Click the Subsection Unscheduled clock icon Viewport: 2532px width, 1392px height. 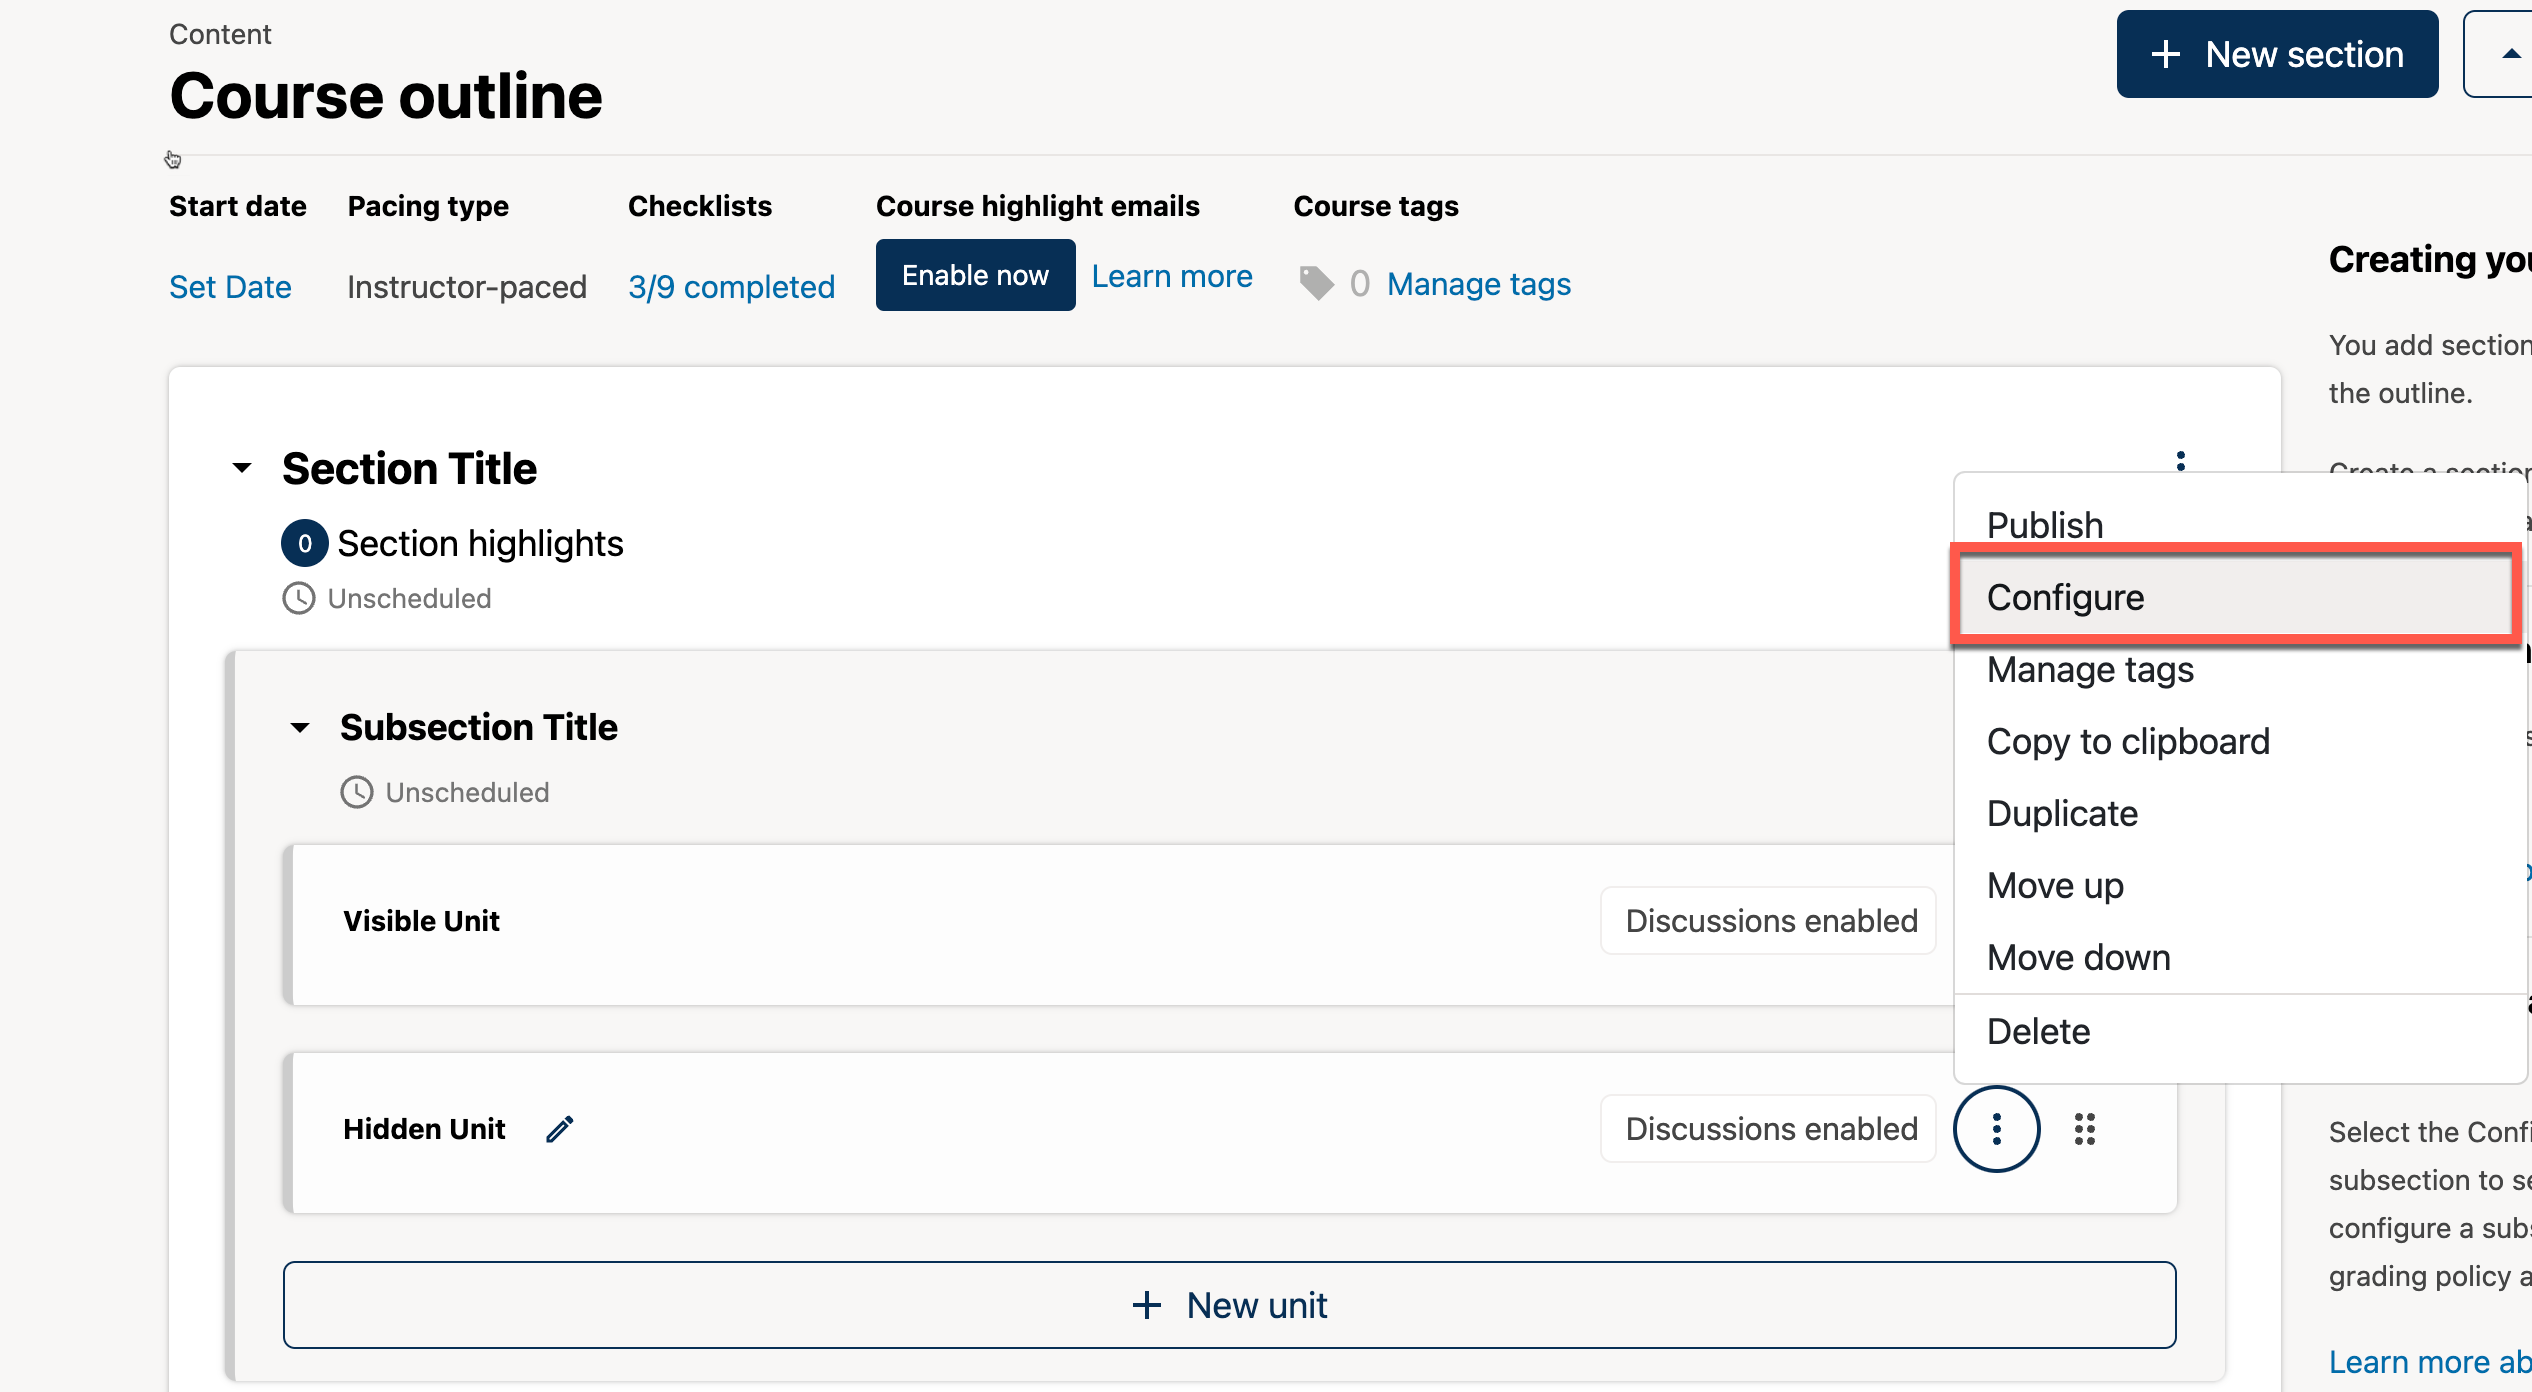357,792
